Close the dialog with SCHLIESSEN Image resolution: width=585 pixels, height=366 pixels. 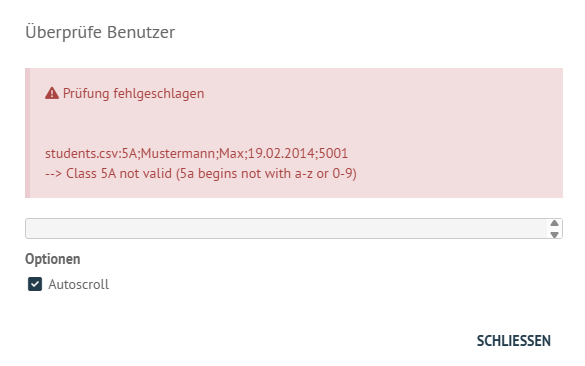click(514, 341)
